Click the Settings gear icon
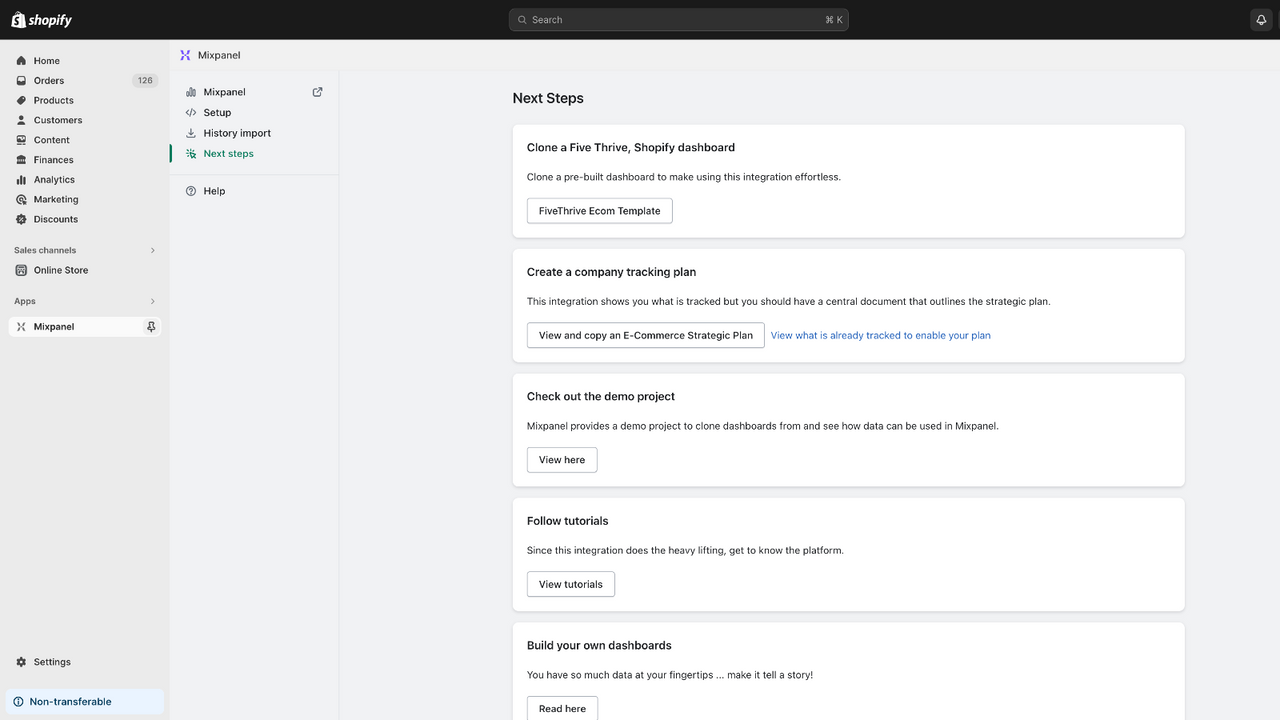 coord(21,662)
